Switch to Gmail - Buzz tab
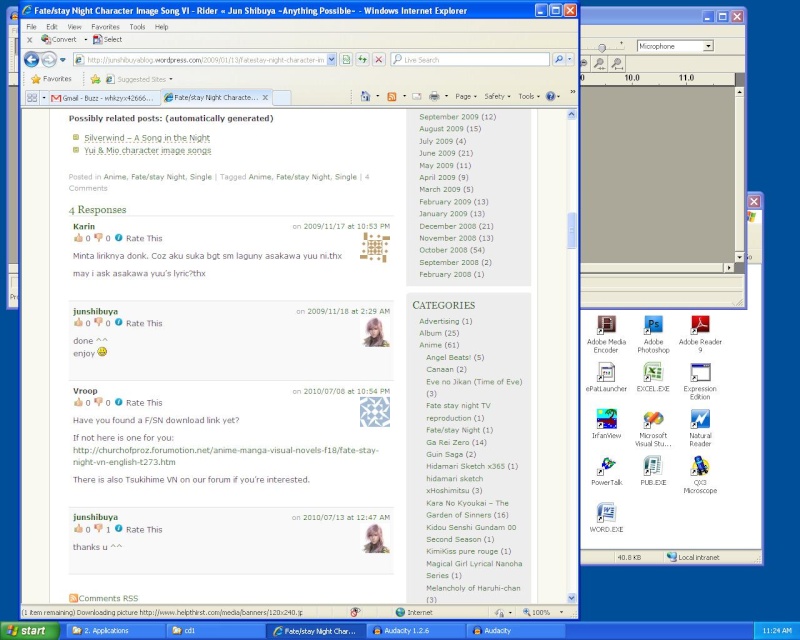 point(104,97)
